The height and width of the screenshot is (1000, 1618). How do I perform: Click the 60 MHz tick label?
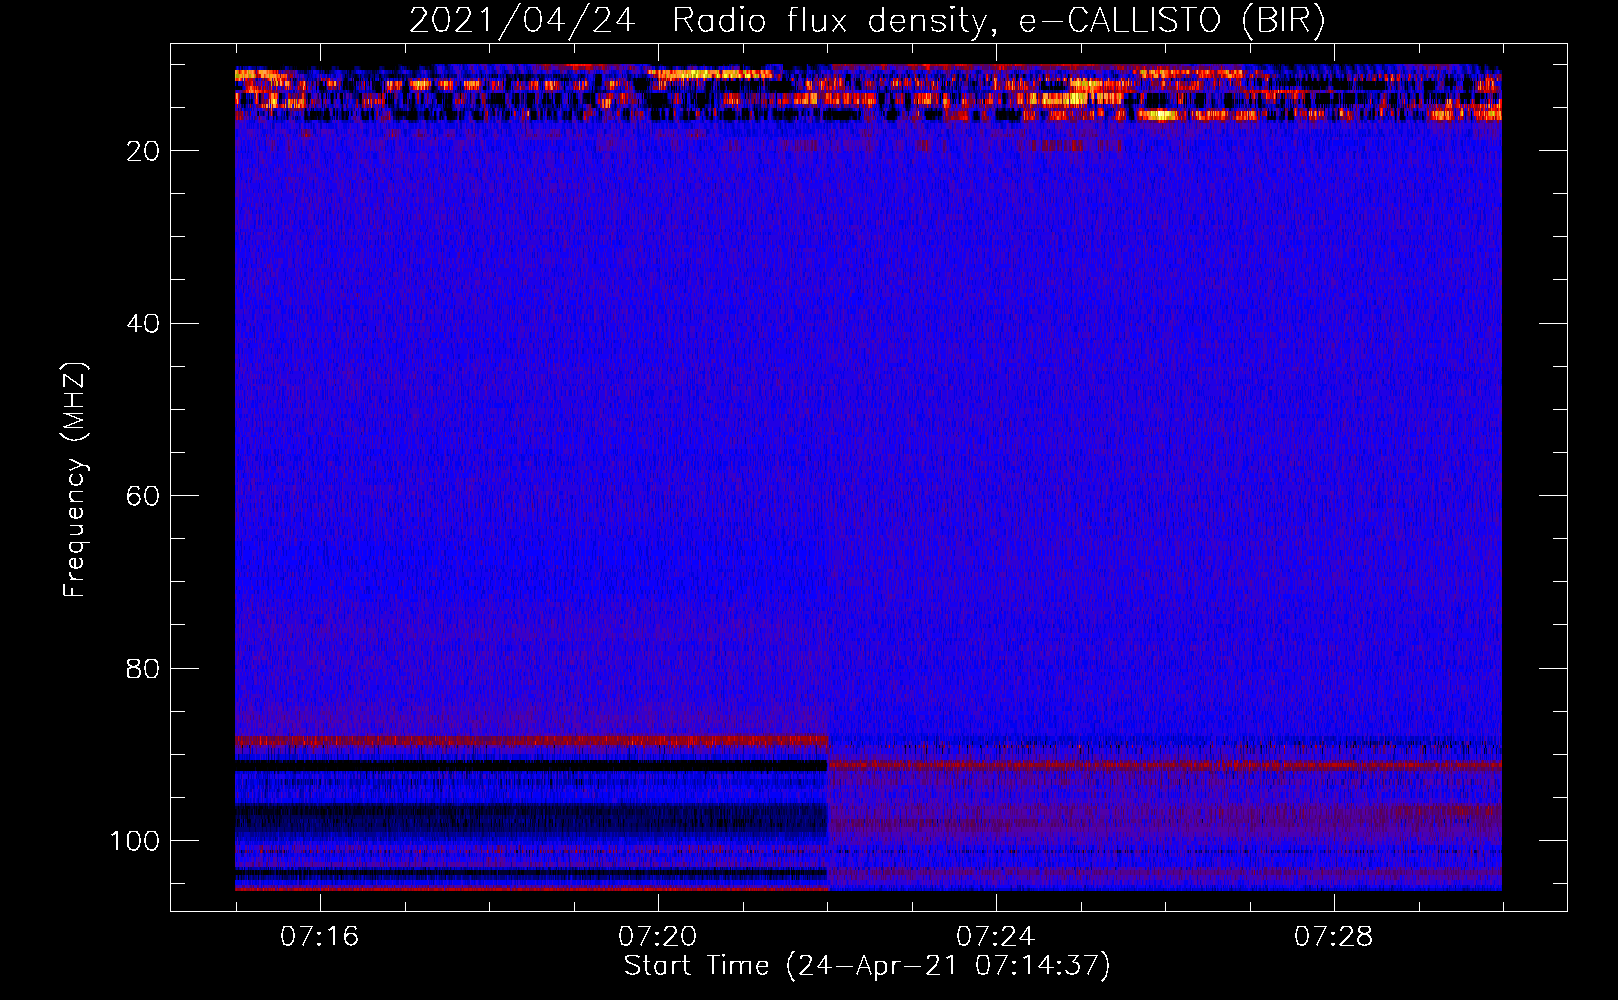pos(142,496)
